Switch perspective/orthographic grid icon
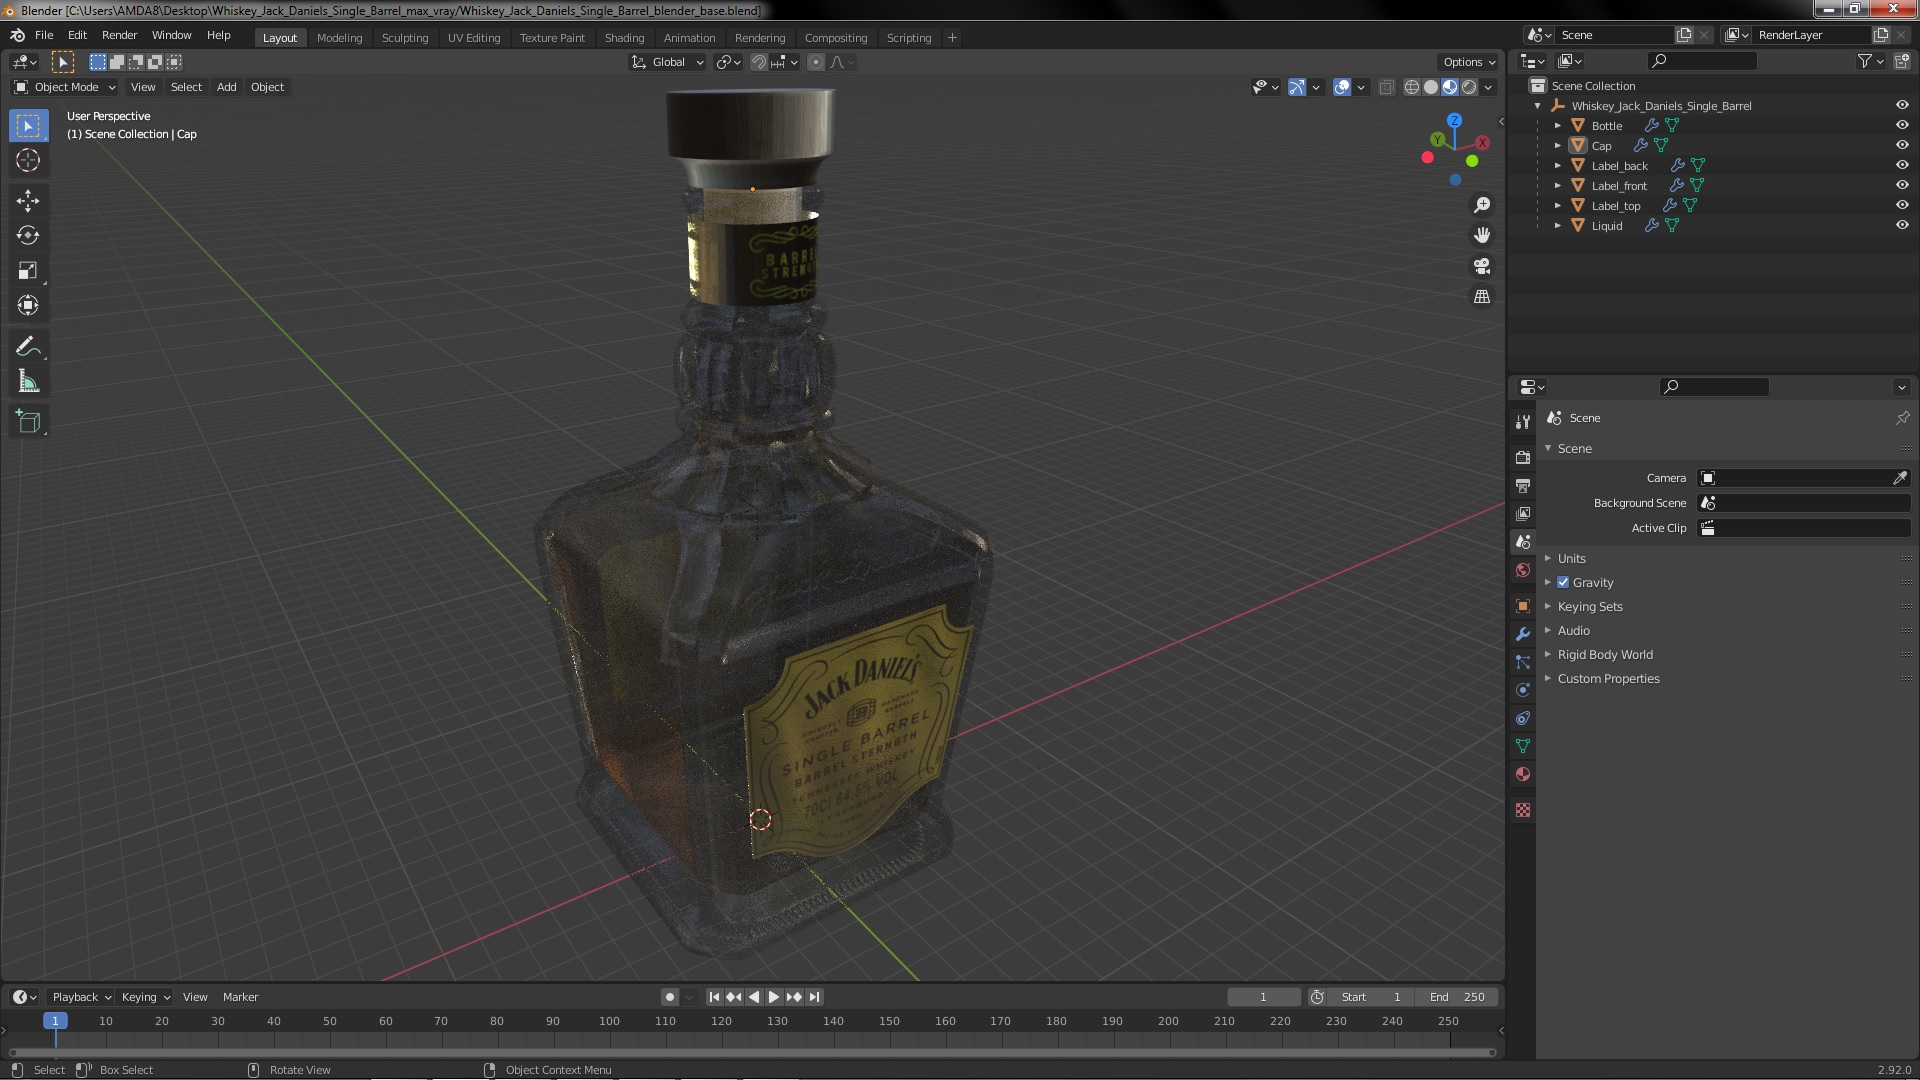 (1482, 297)
